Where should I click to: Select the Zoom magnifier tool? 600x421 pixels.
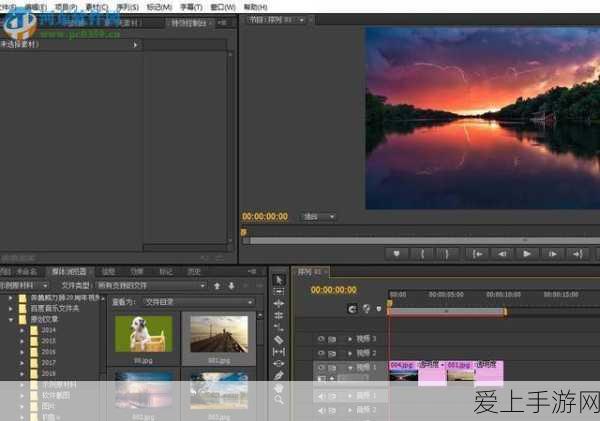click(x=279, y=400)
